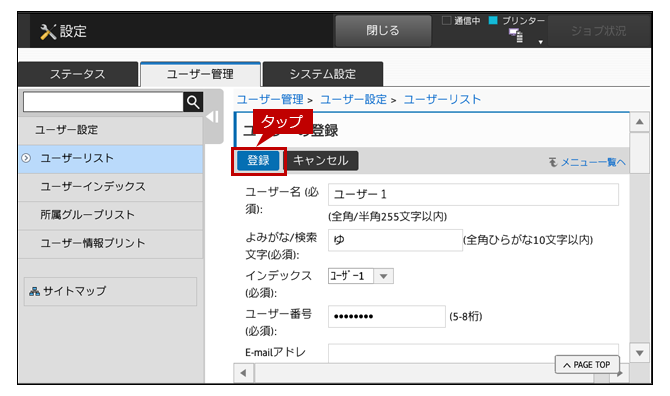This screenshot has height=396, width=670.
Task: Follow the メニュー一覧へ link
Action: (x=593, y=162)
